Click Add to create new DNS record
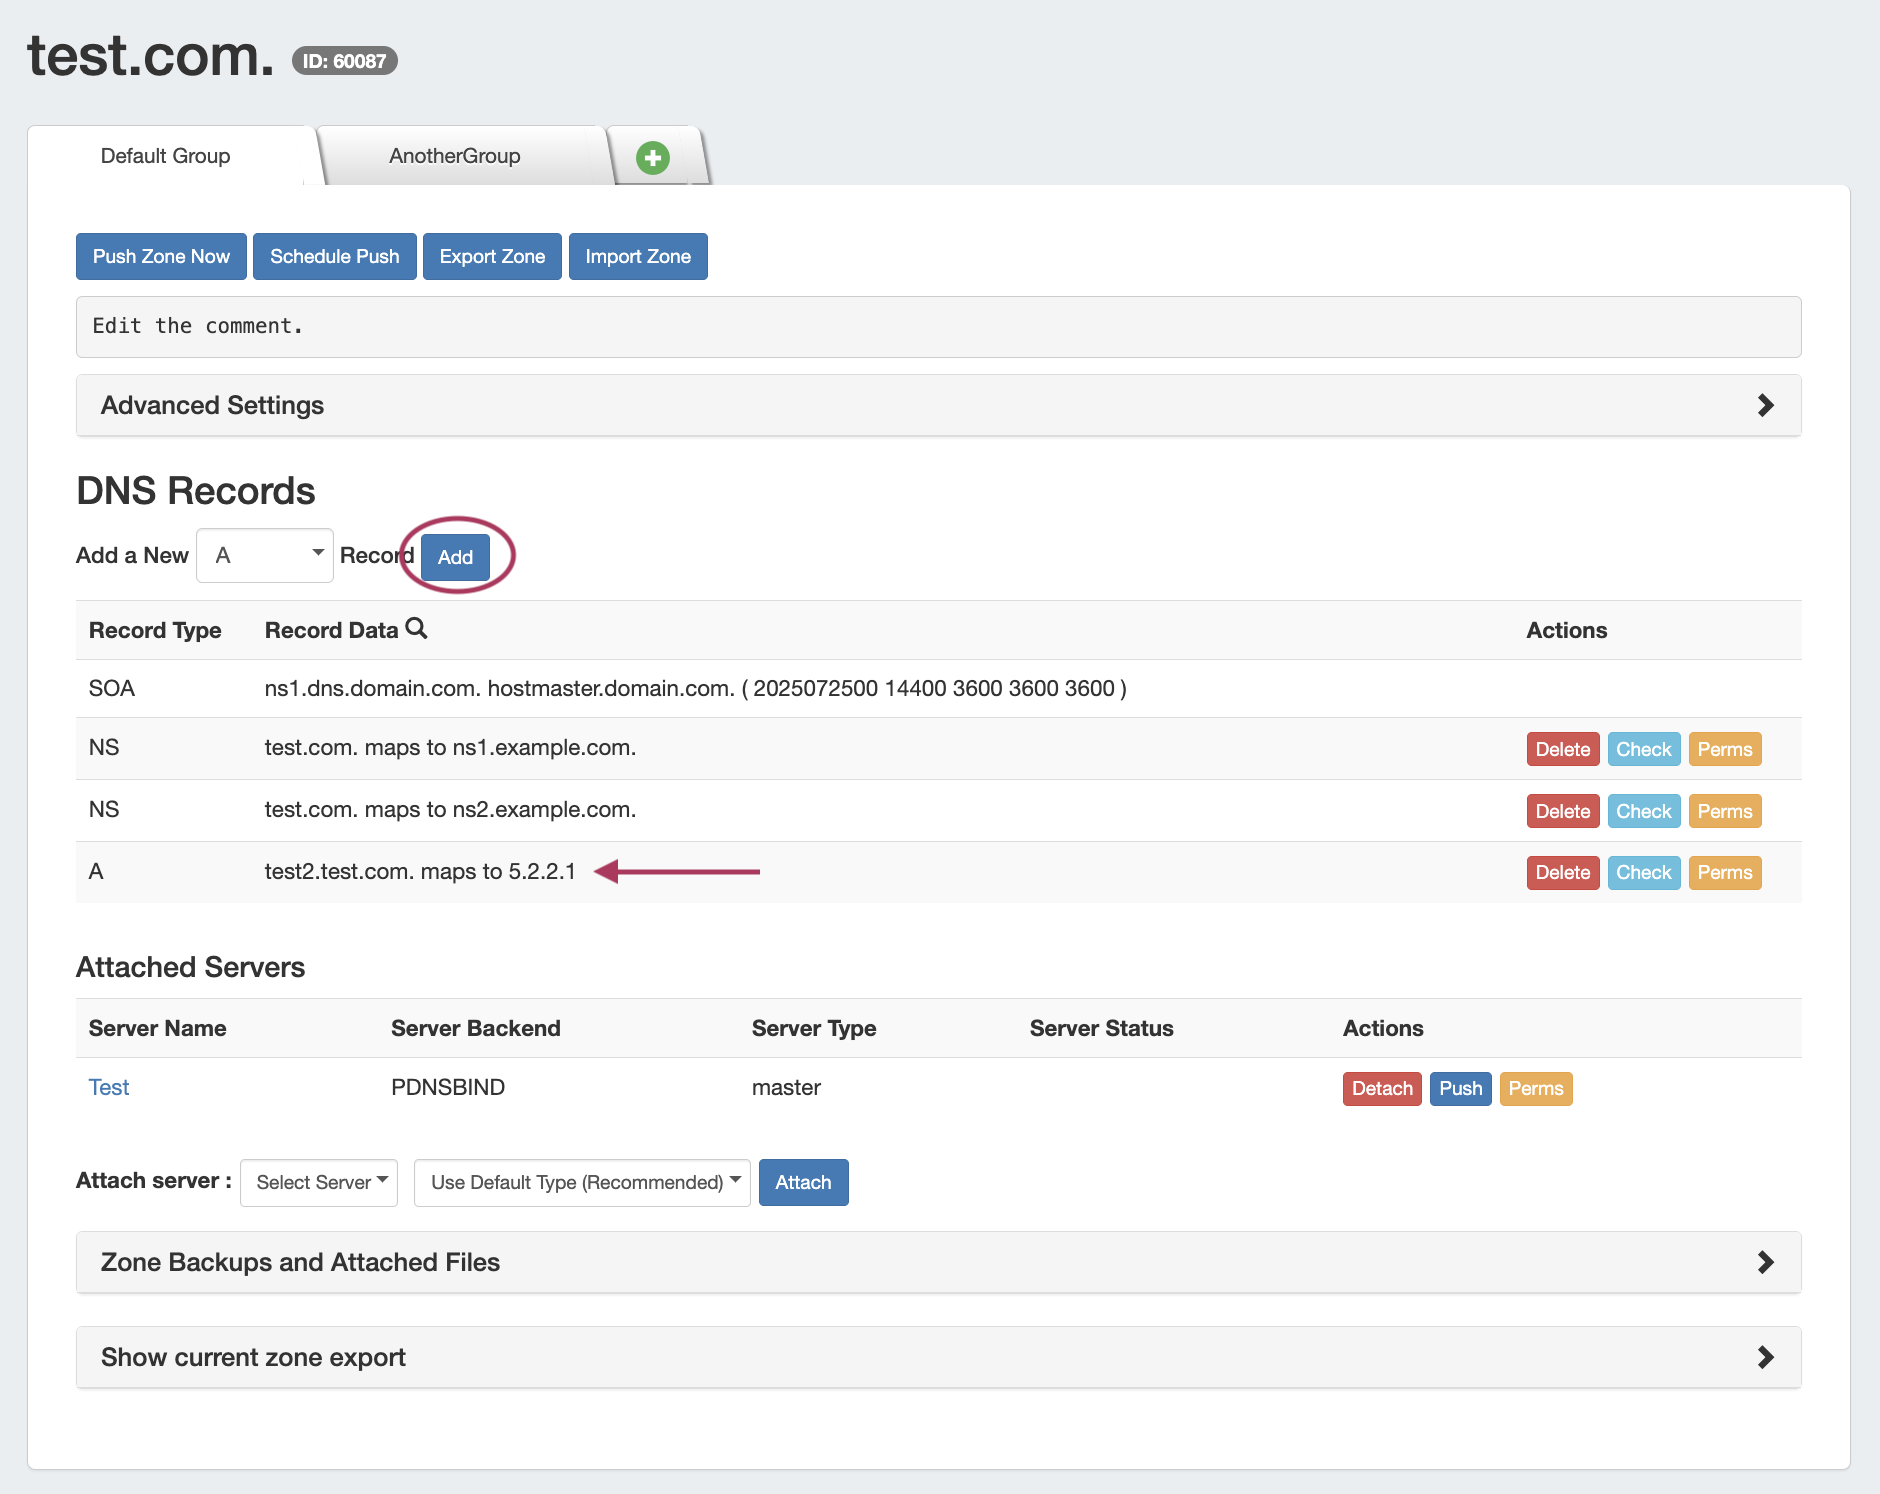The height and width of the screenshot is (1494, 1880). click(455, 557)
